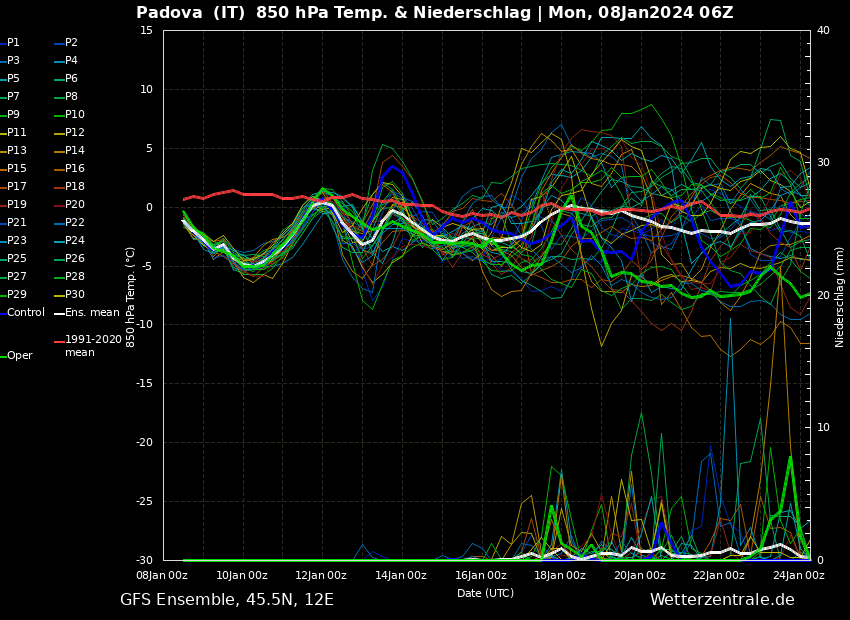
Task: Choose the 'P12' legend label
Action: (75, 132)
